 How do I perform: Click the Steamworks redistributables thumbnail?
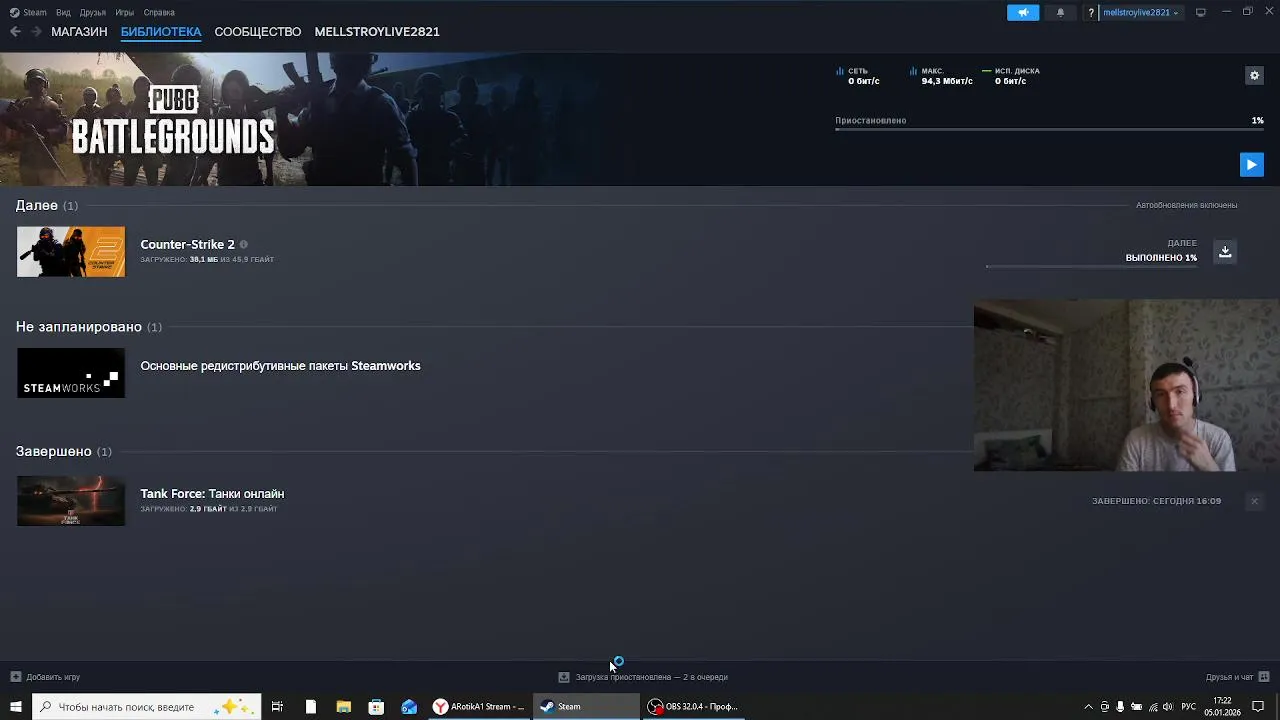[71, 373]
